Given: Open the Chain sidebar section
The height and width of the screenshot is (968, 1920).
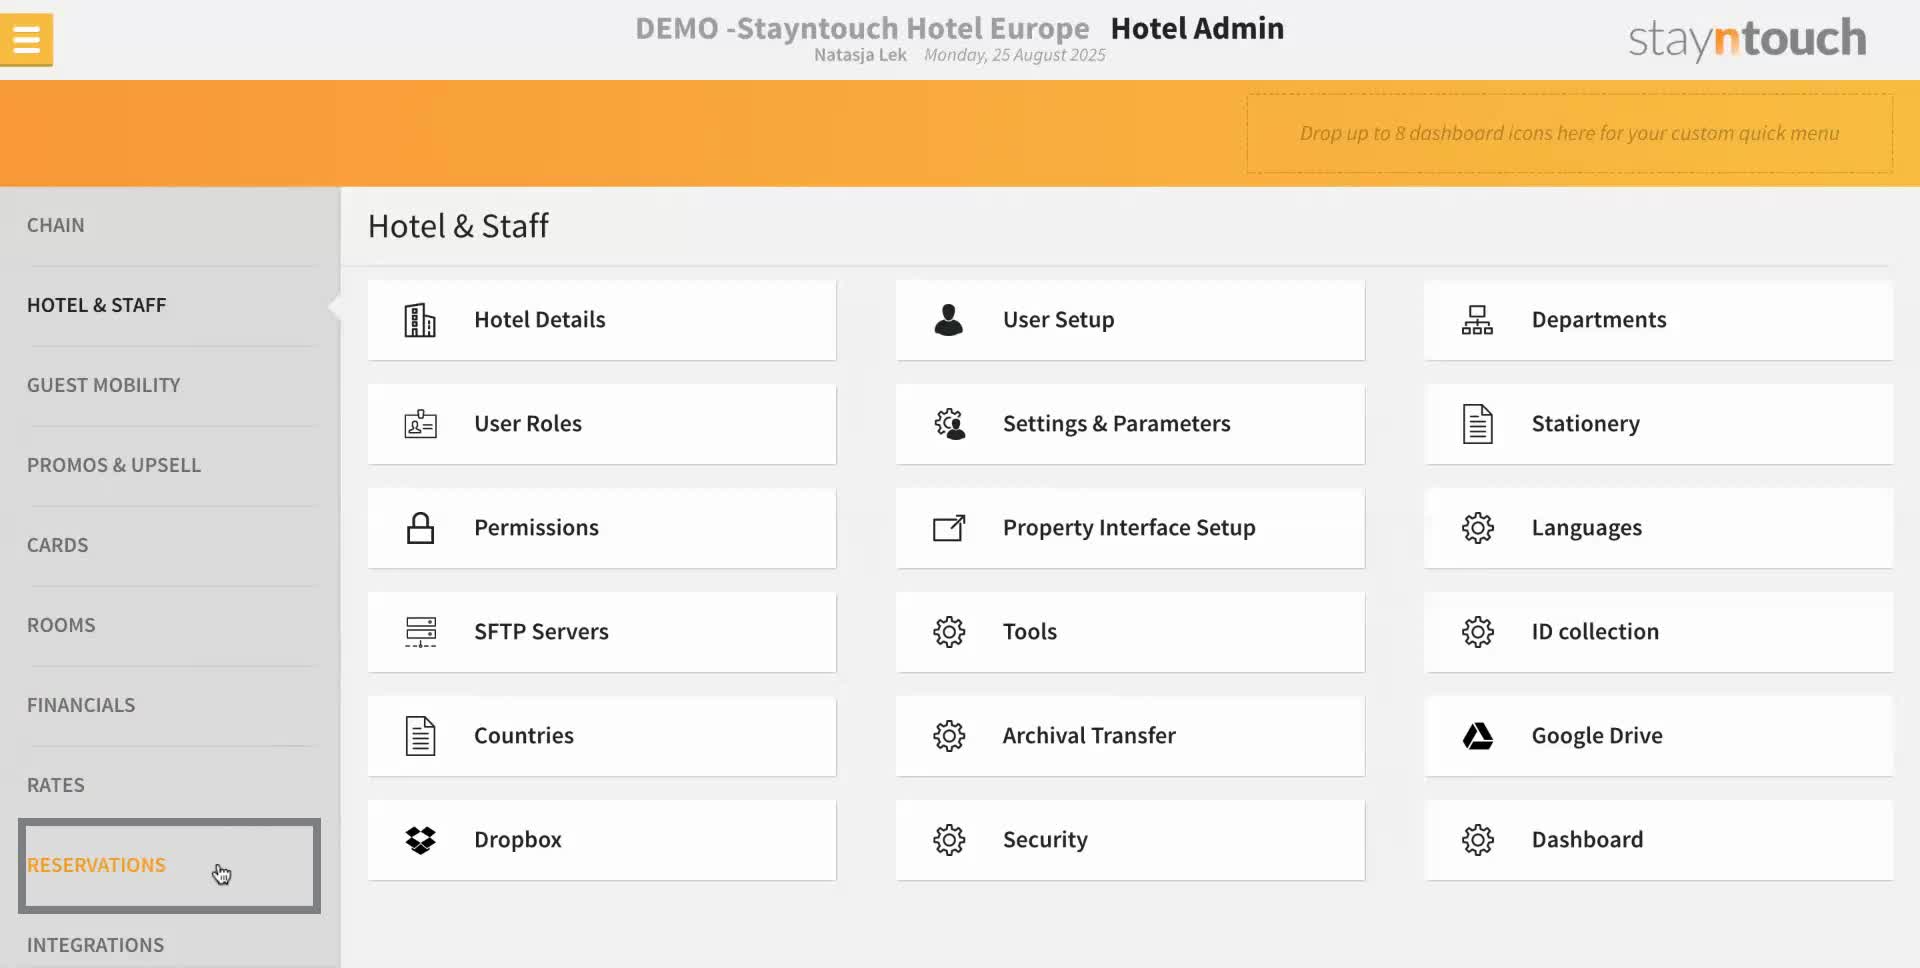Looking at the screenshot, I should [x=55, y=225].
